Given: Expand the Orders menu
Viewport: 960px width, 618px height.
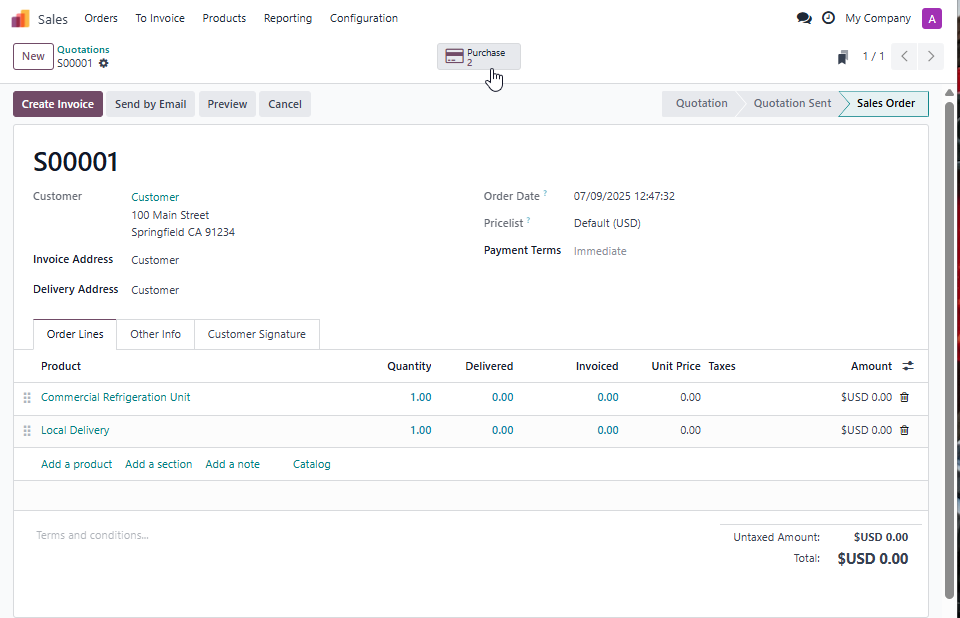Looking at the screenshot, I should coord(101,18).
